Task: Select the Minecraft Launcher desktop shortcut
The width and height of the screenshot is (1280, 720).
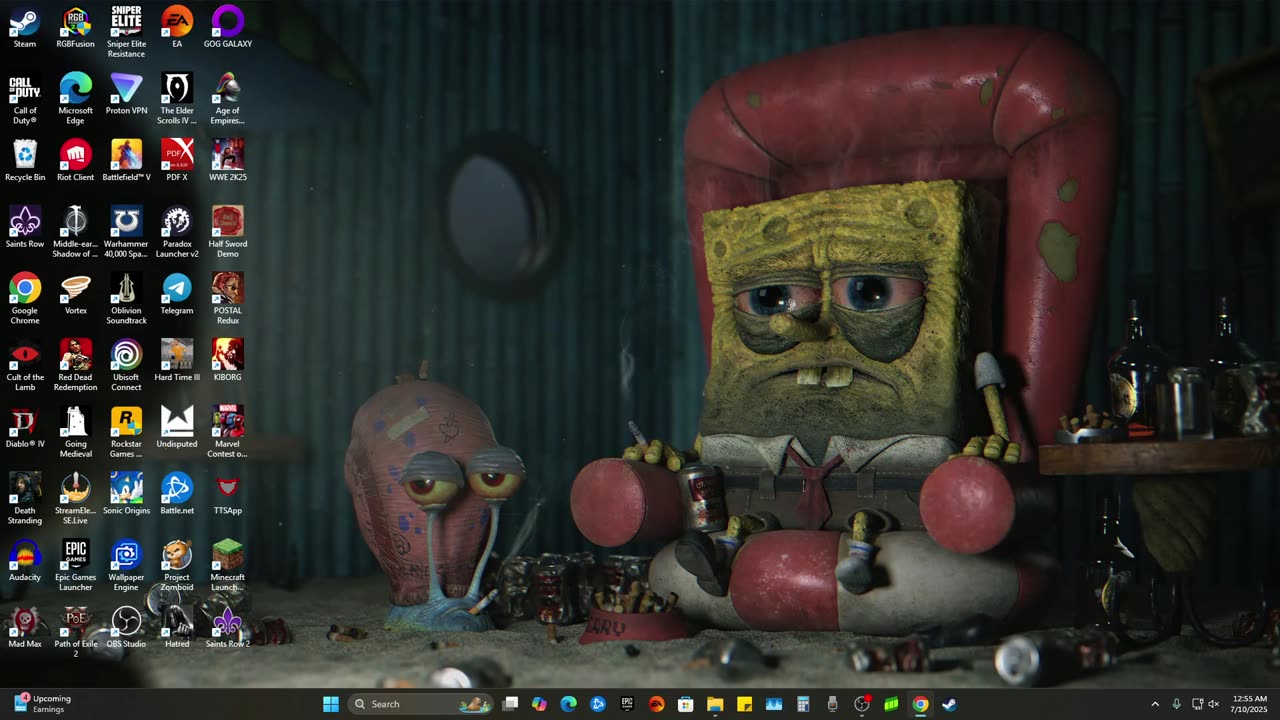Action: pyautogui.click(x=228, y=566)
